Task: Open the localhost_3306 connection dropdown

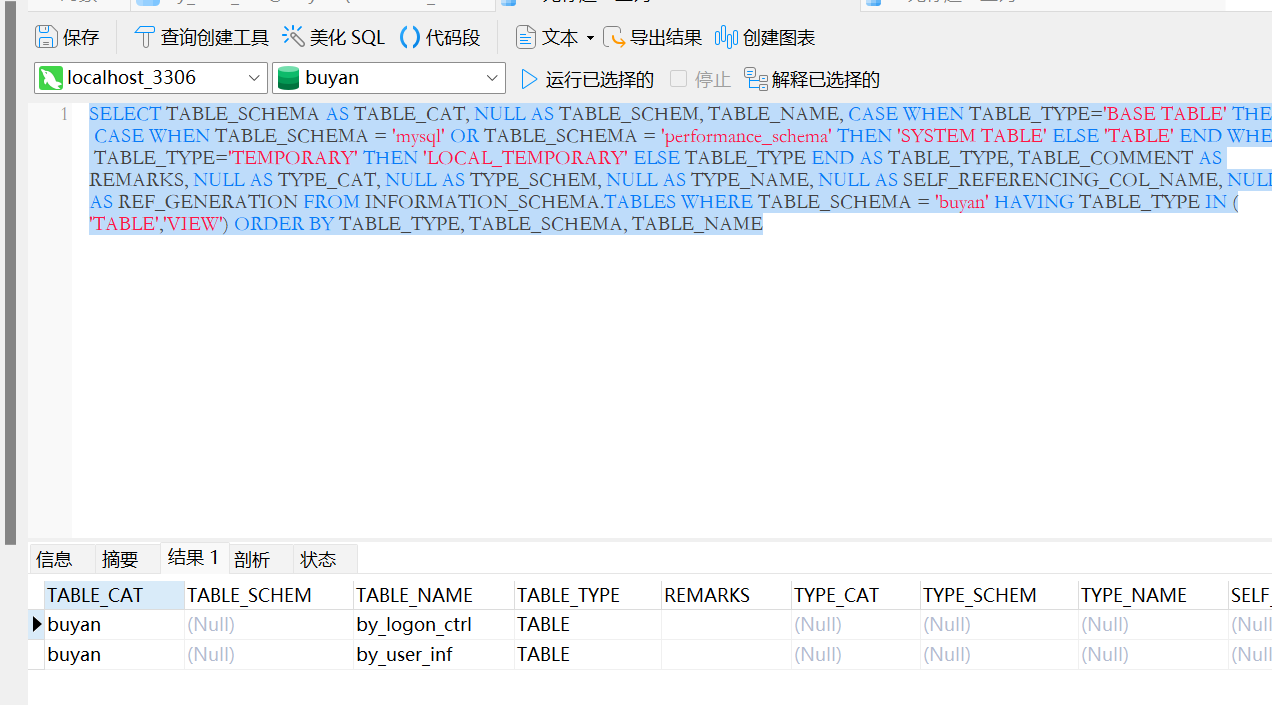Action: 150,77
